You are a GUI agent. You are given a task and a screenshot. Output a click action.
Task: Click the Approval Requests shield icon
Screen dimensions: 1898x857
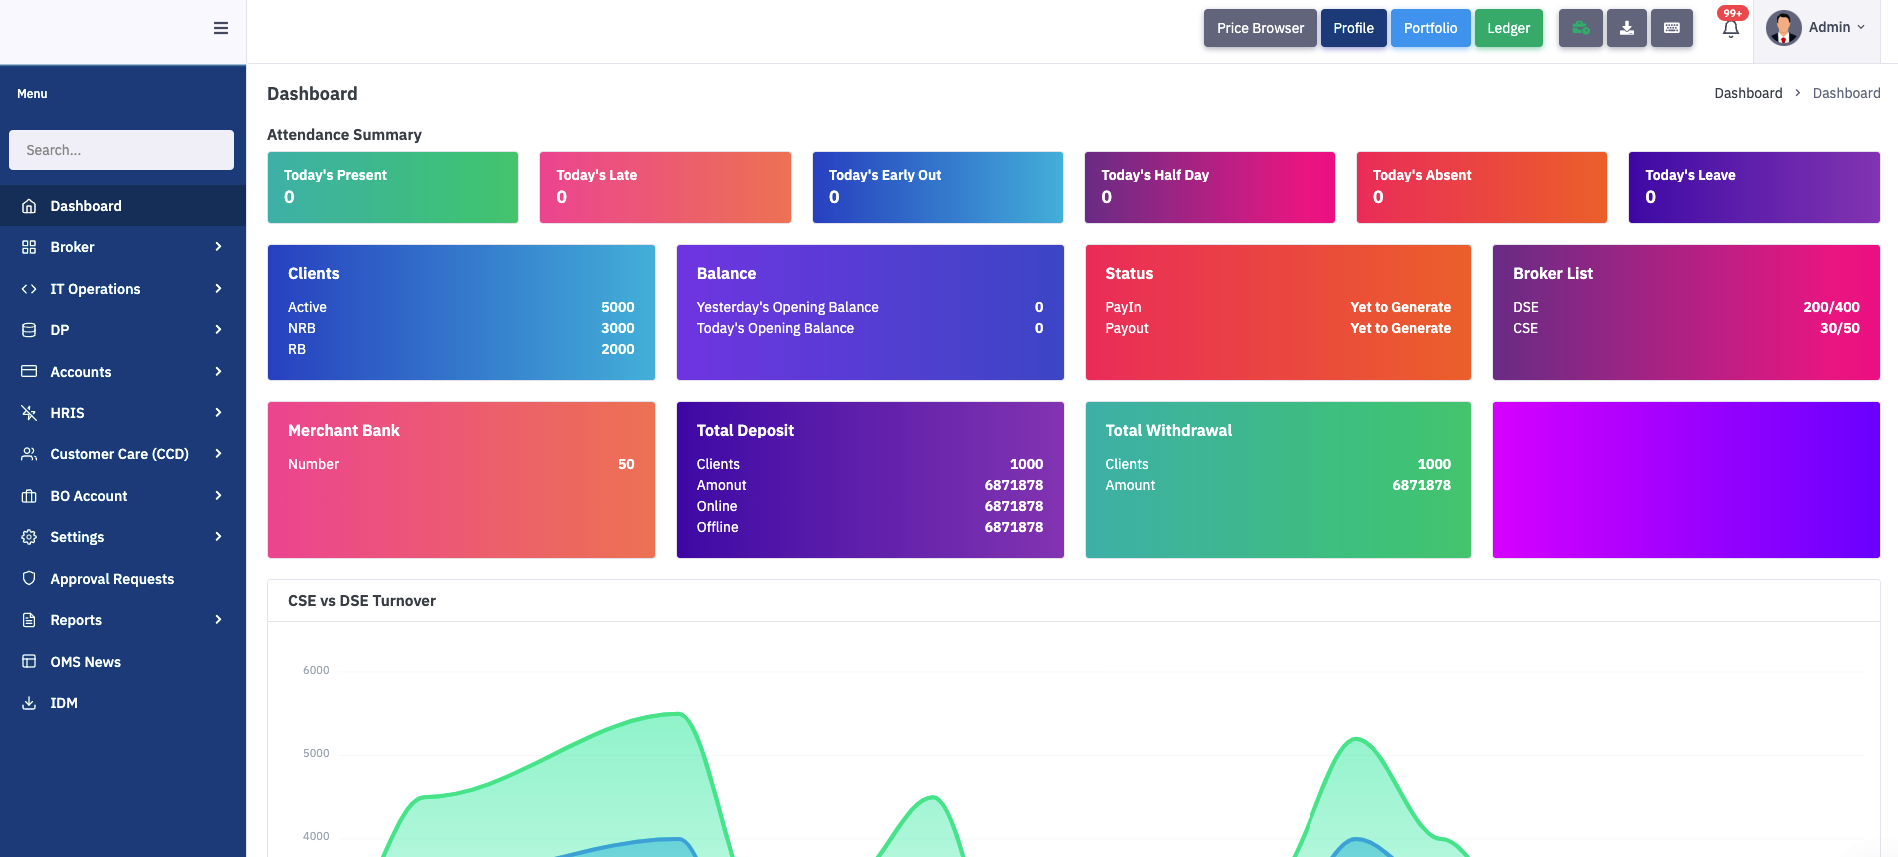(29, 579)
